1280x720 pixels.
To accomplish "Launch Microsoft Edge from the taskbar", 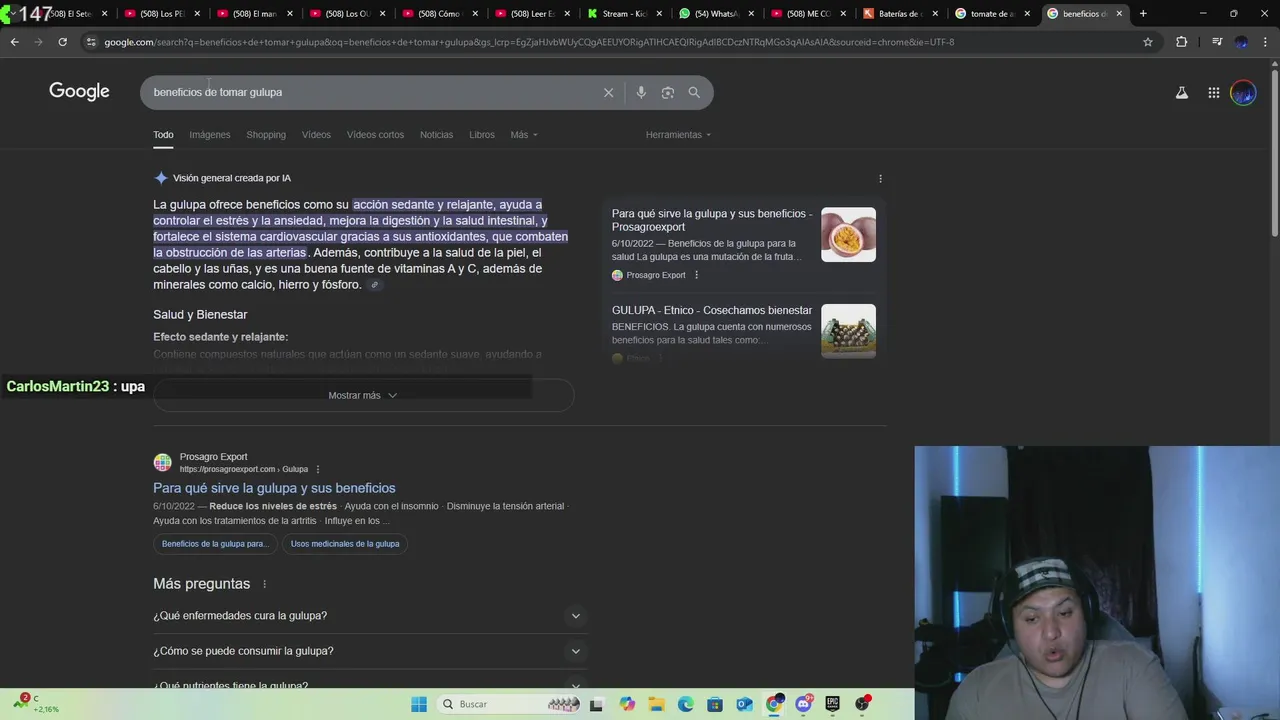I will [685, 704].
